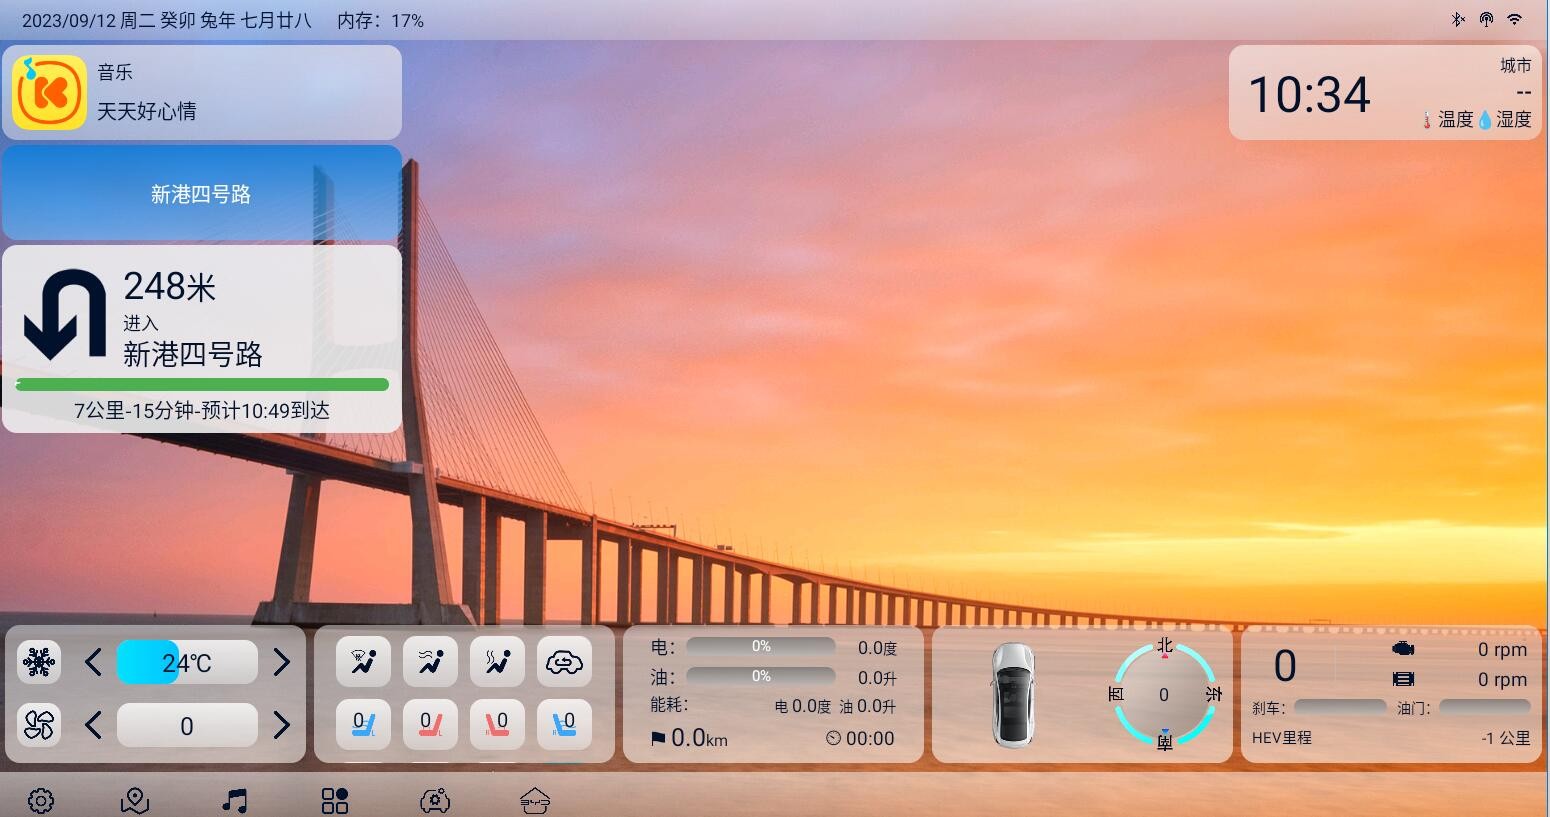
Task: Open the all-apps grid
Action: click(x=335, y=800)
